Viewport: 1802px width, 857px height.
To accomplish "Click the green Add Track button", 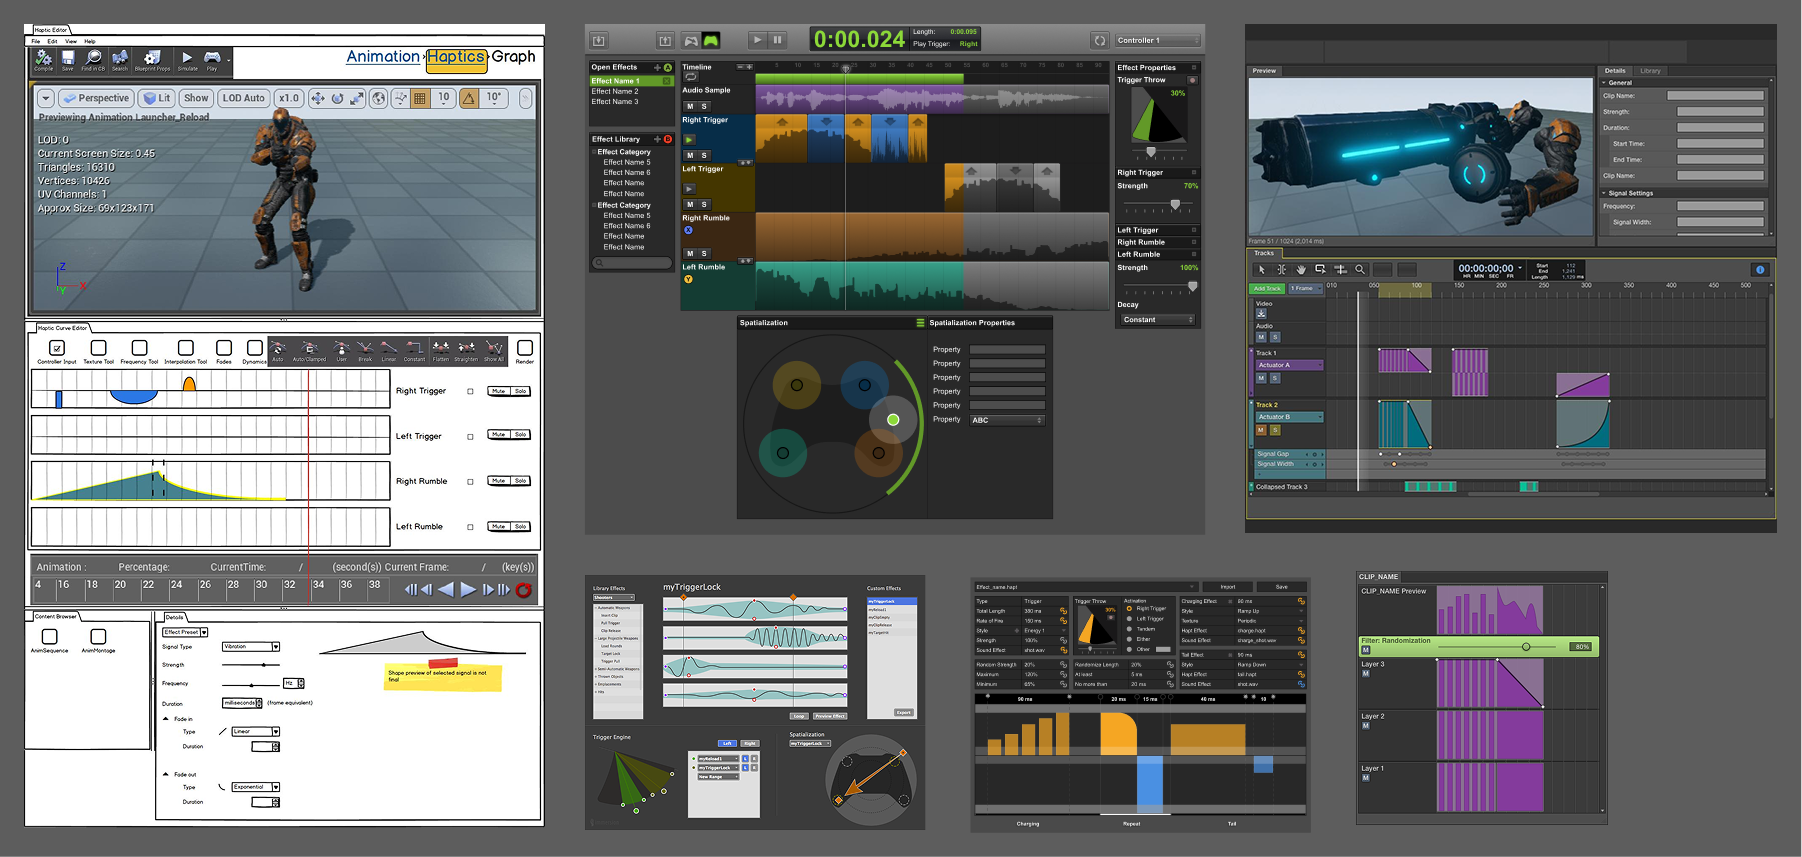I will [x=1267, y=288].
